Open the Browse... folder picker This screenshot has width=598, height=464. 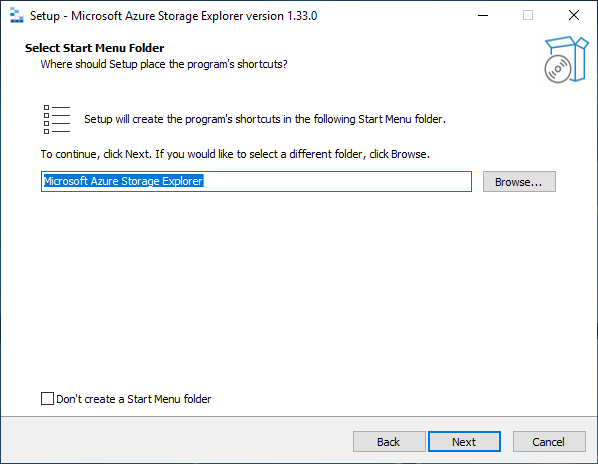[x=519, y=182]
